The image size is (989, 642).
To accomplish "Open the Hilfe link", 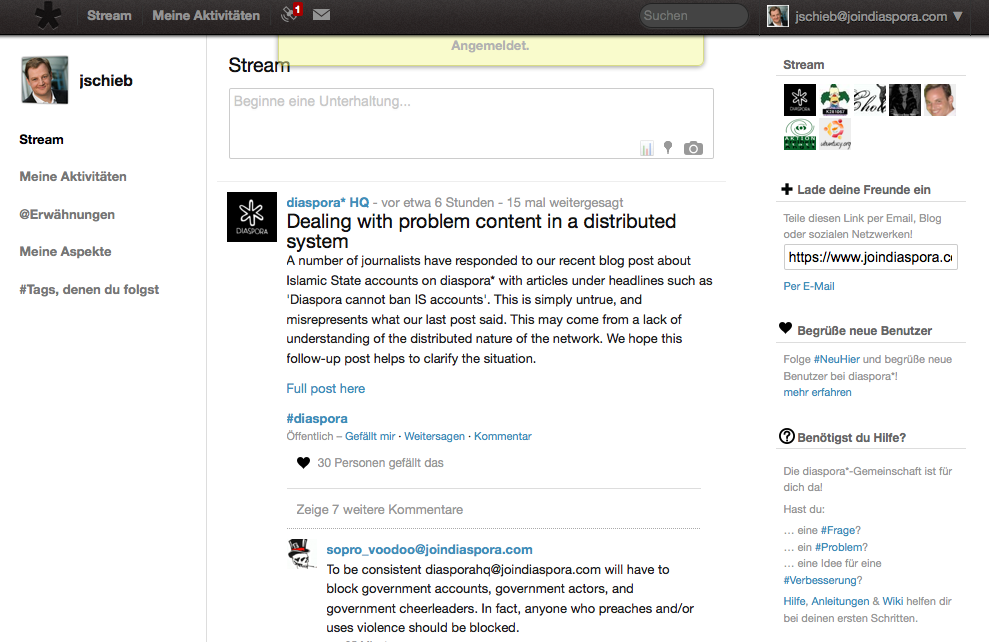I will tap(794, 602).
